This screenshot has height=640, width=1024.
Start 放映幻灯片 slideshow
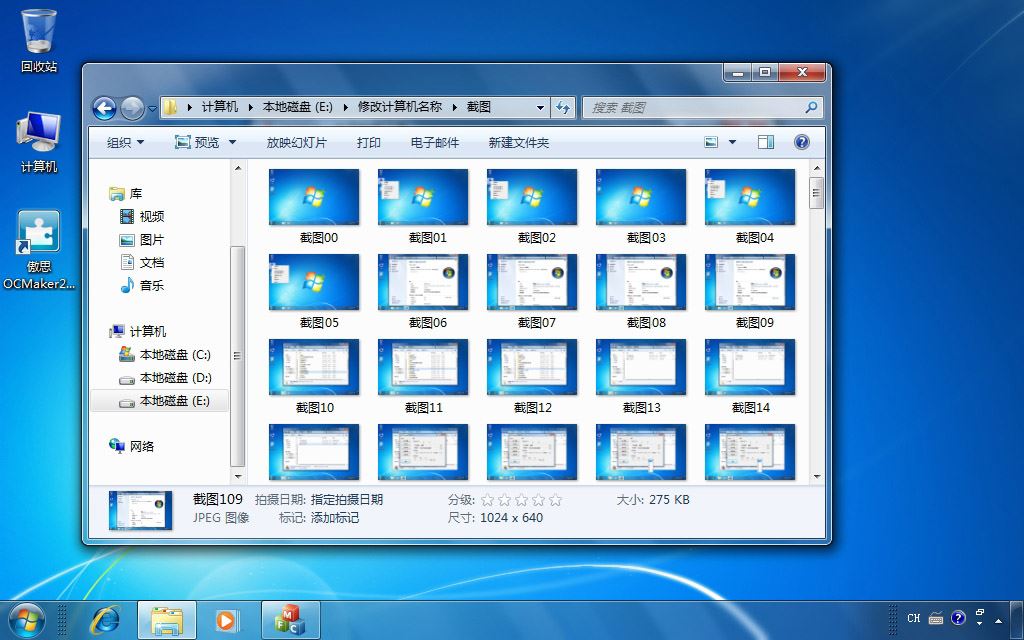[x=296, y=142]
